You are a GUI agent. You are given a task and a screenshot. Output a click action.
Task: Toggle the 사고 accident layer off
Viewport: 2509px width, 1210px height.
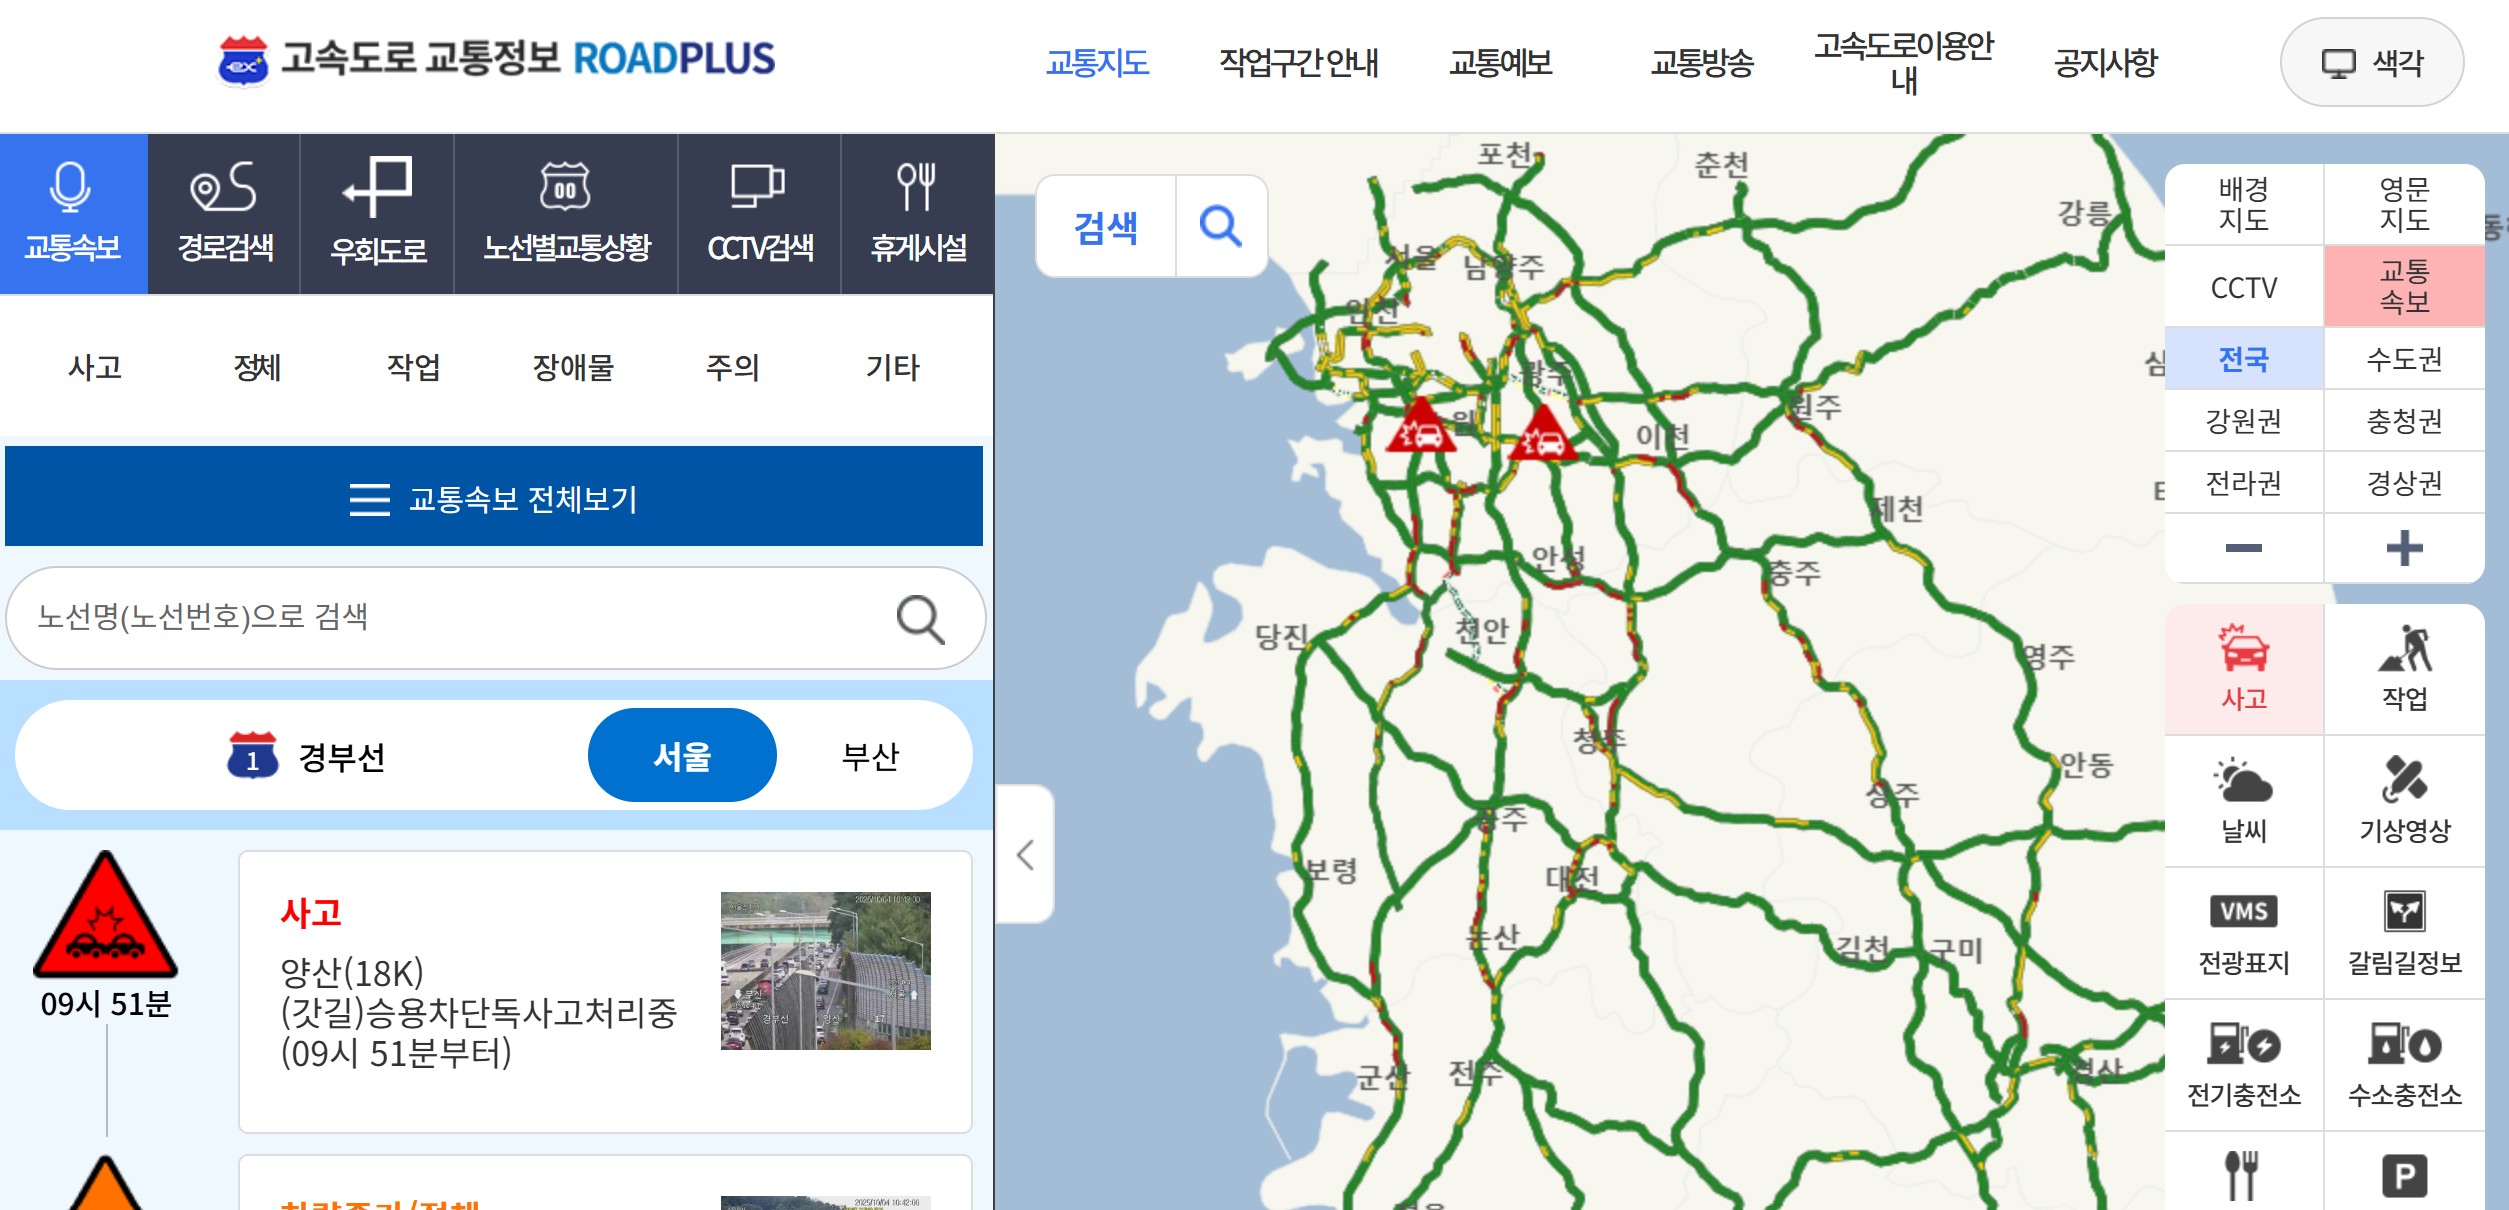point(2243,668)
